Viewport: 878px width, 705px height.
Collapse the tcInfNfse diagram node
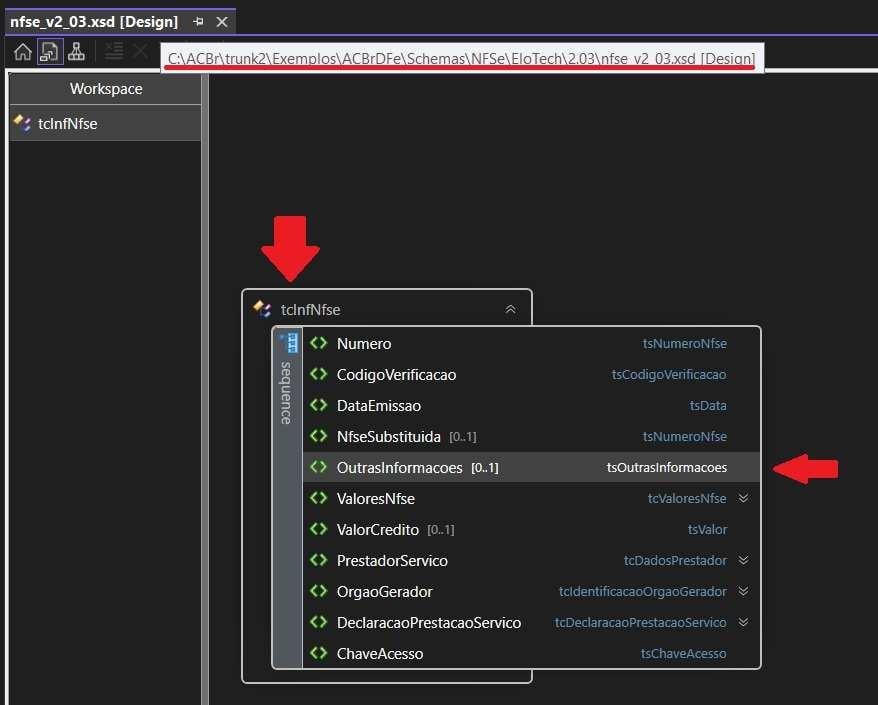coord(511,310)
